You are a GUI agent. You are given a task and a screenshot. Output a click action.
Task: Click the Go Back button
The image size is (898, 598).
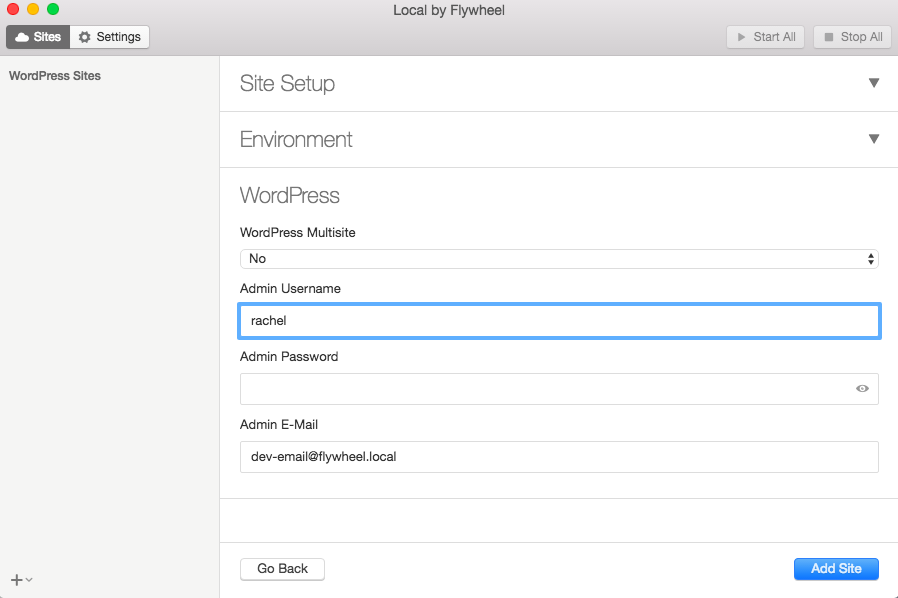tap(282, 569)
